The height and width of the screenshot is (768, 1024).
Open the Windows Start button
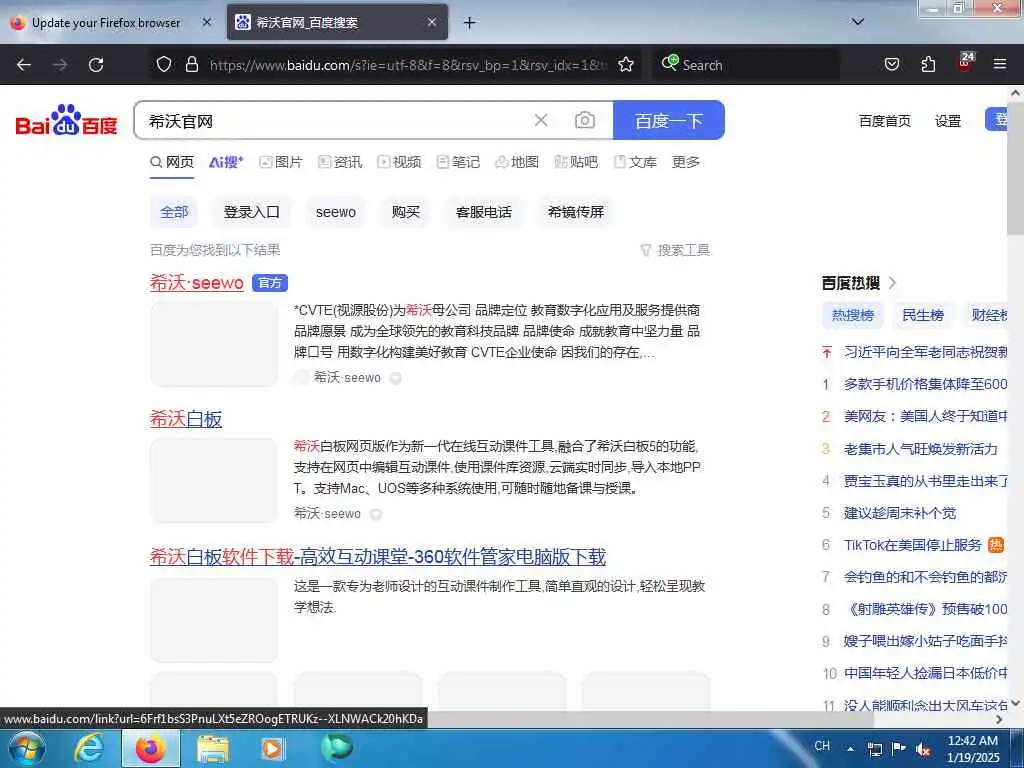[x=26, y=748]
